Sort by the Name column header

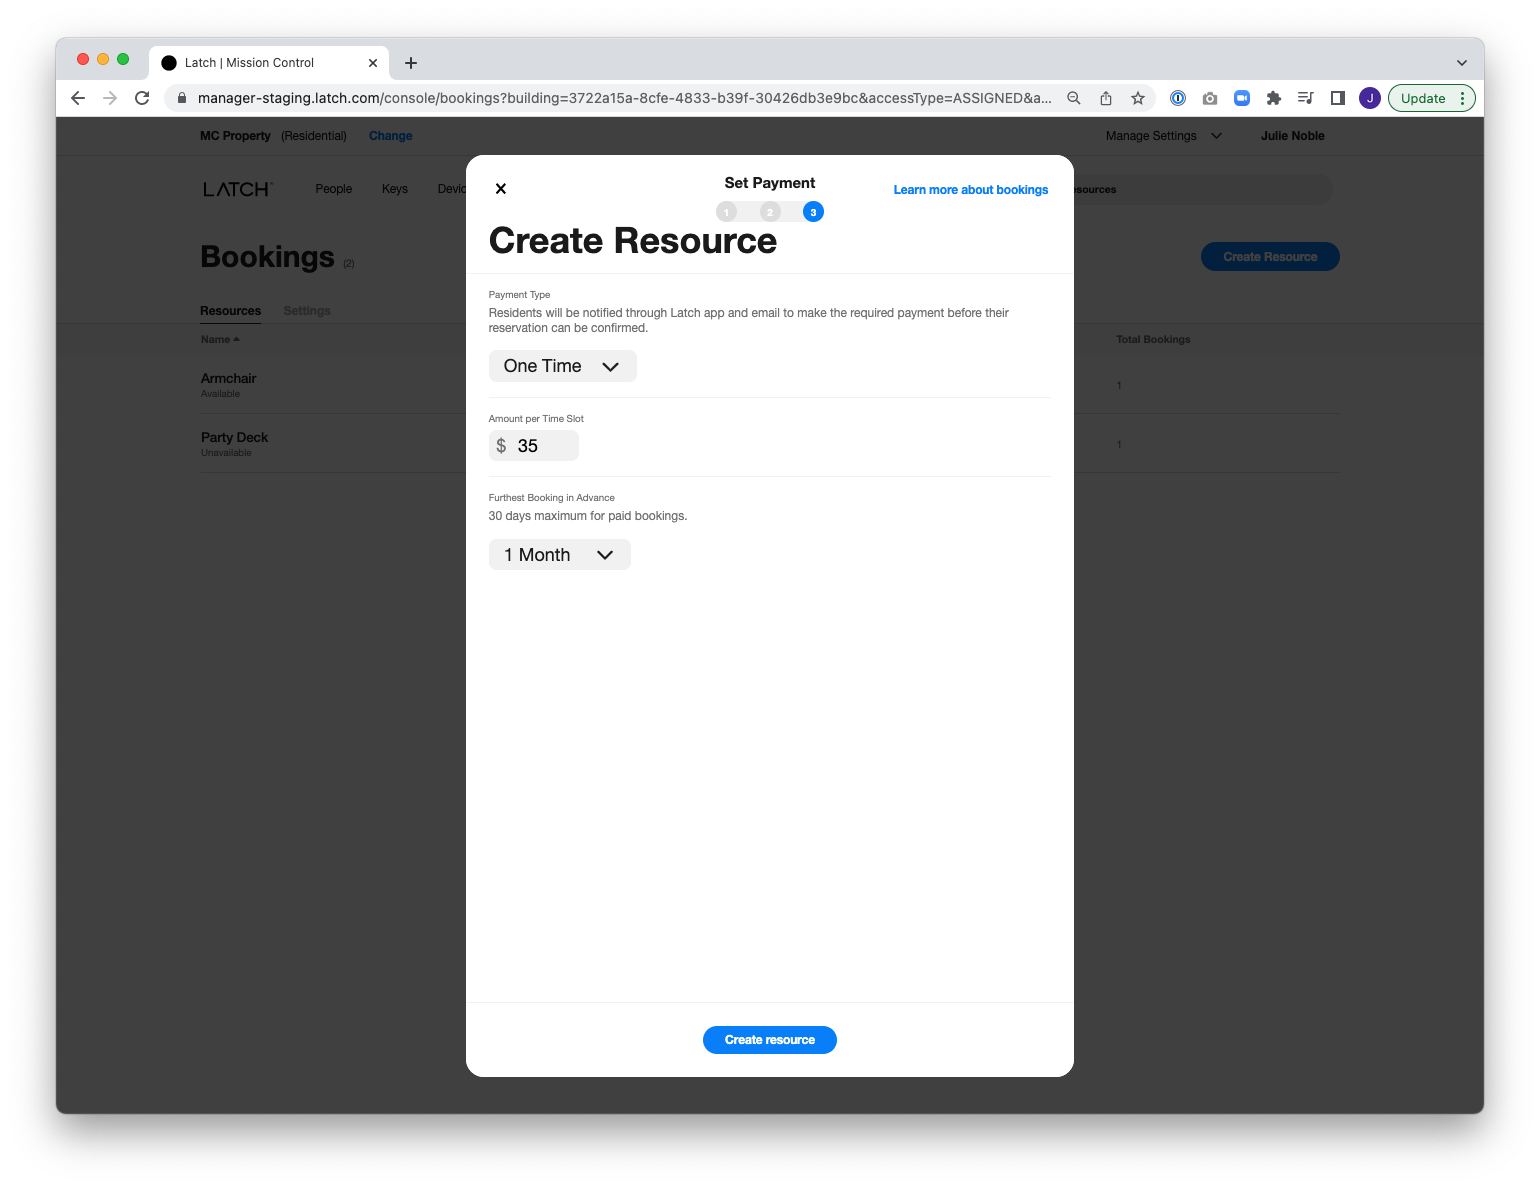pyautogui.click(x=220, y=340)
